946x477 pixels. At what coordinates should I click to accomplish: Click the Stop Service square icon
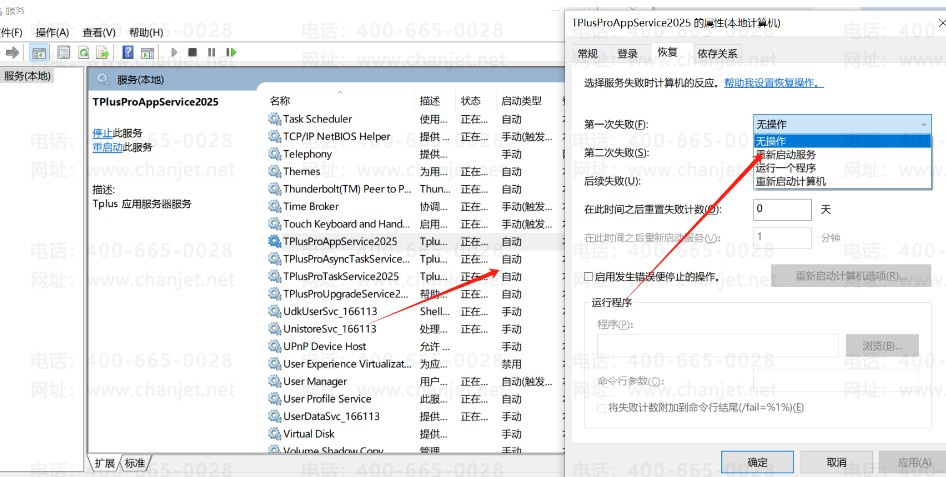pos(193,52)
